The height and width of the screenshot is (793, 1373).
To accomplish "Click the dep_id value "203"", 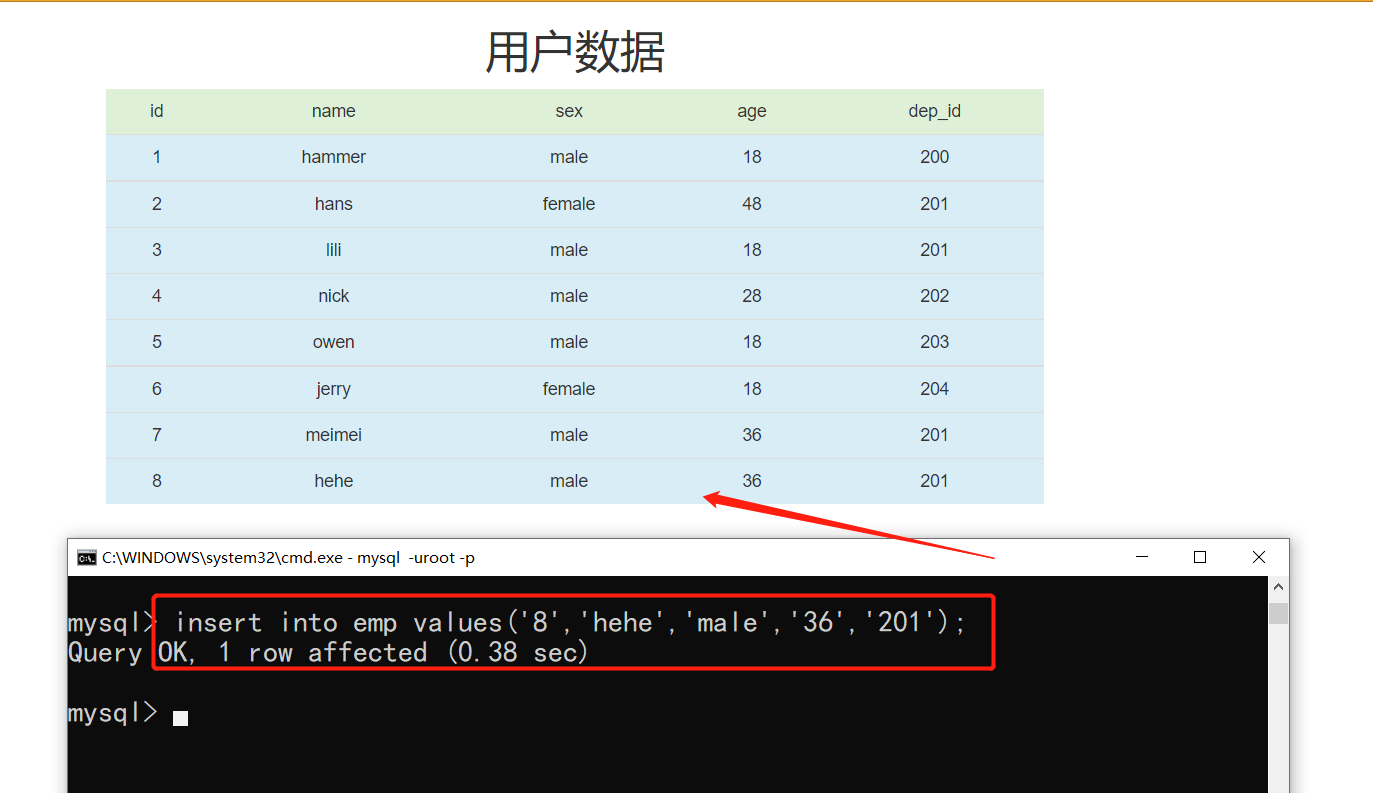I will pyautogui.click(x=935, y=342).
